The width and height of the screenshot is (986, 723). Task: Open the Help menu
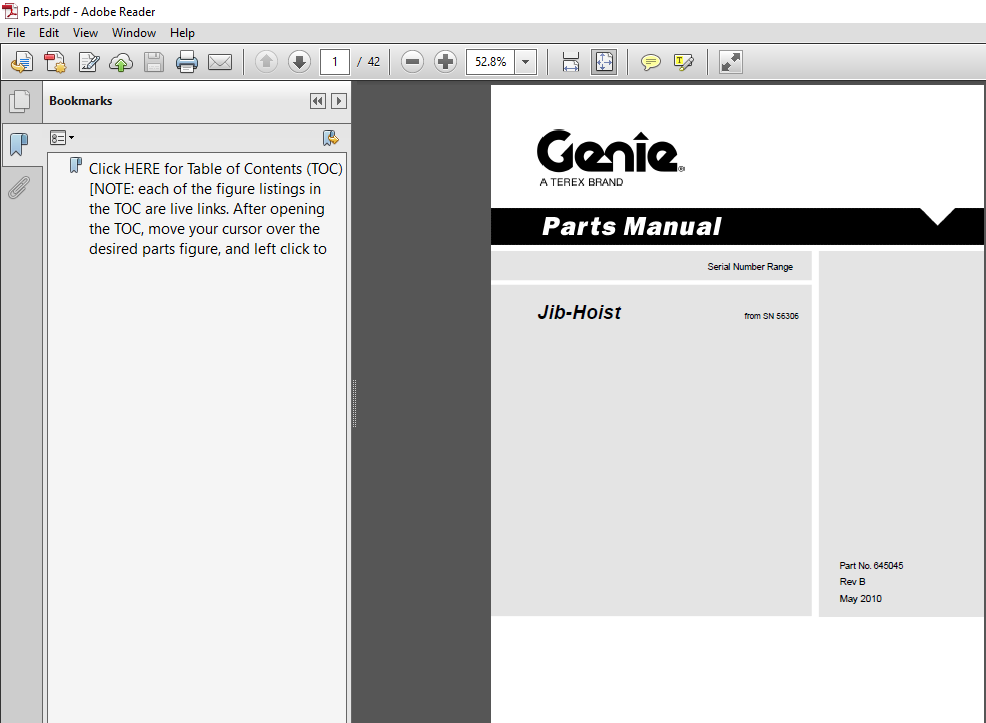click(182, 33)
